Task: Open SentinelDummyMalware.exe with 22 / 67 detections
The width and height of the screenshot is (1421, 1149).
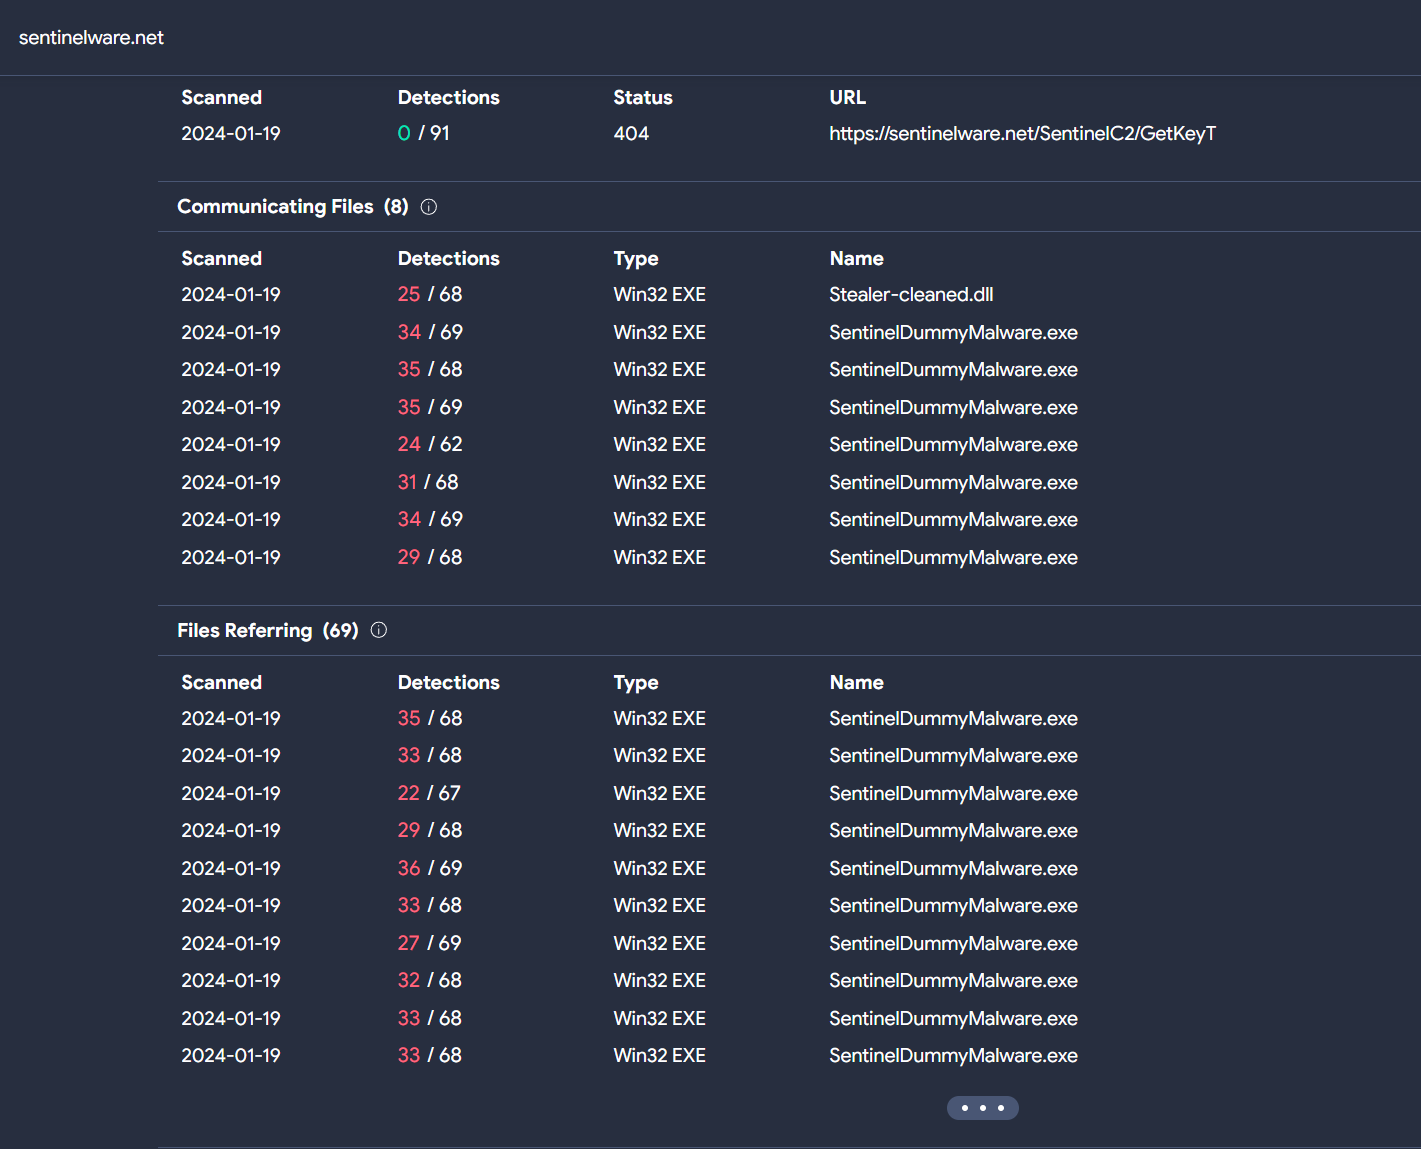Action: [x=953, y=794]
